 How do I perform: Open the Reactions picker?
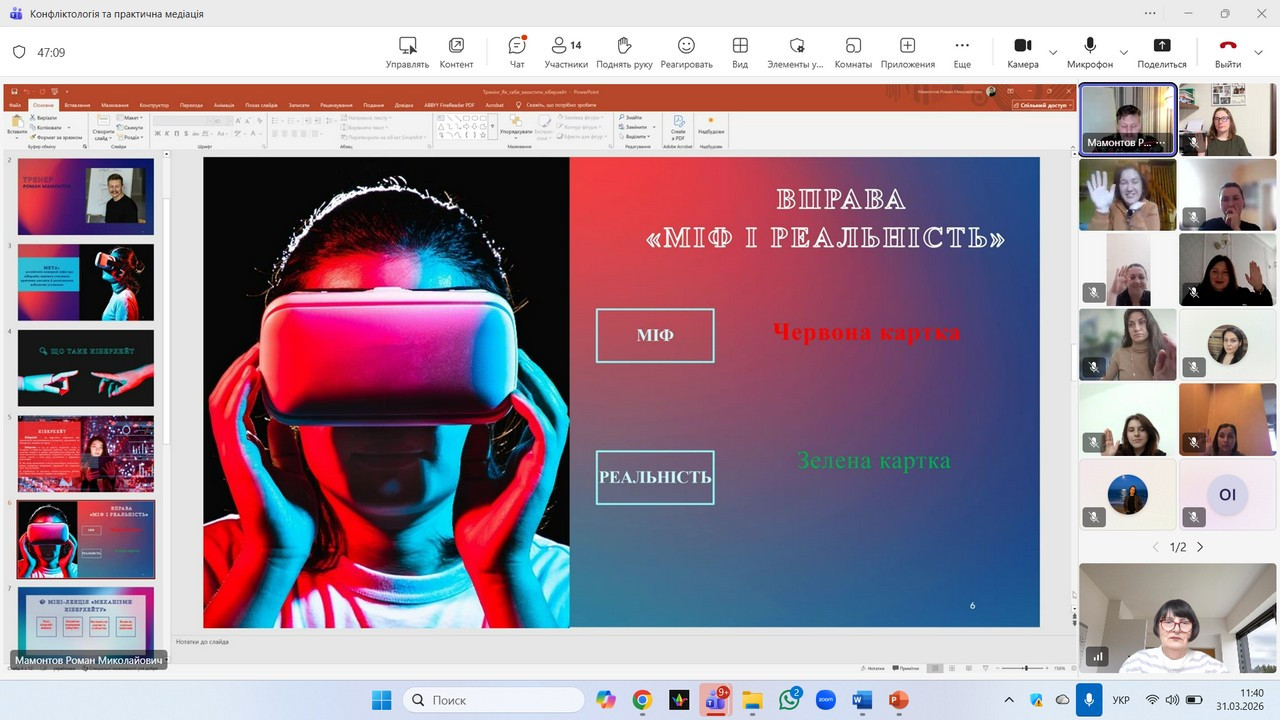click(686, 52)
